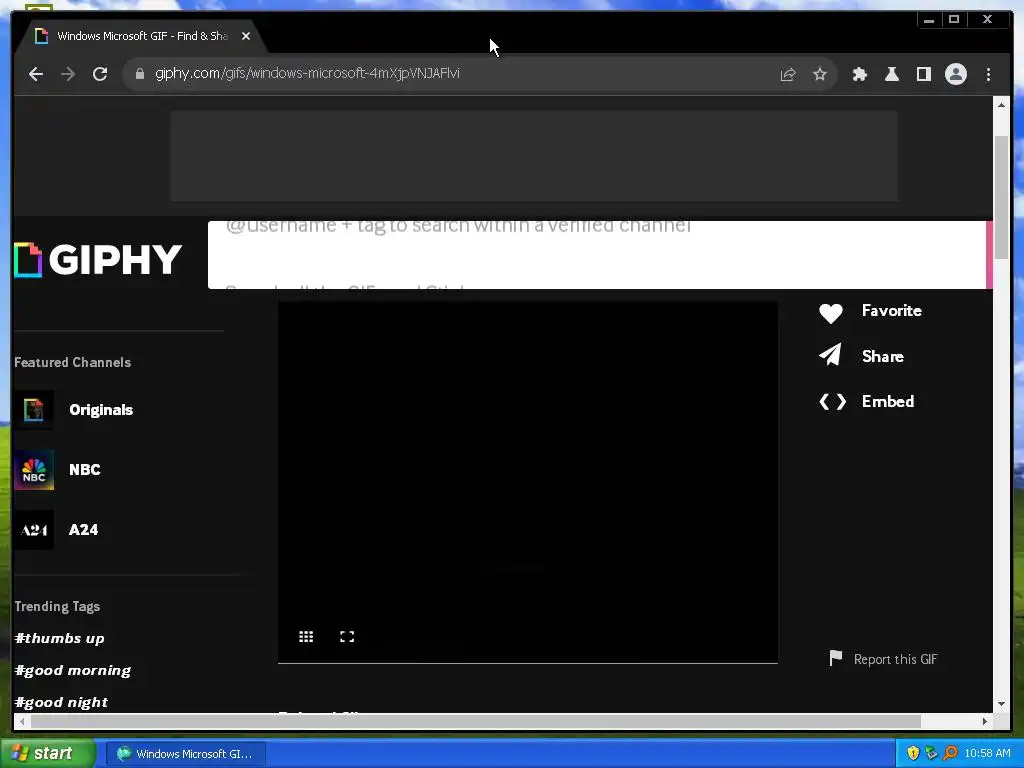Image resolution: width=1024 pixels, height=768 pixels.
Task: Click the A24 channel logo
Action: point(34,530)
